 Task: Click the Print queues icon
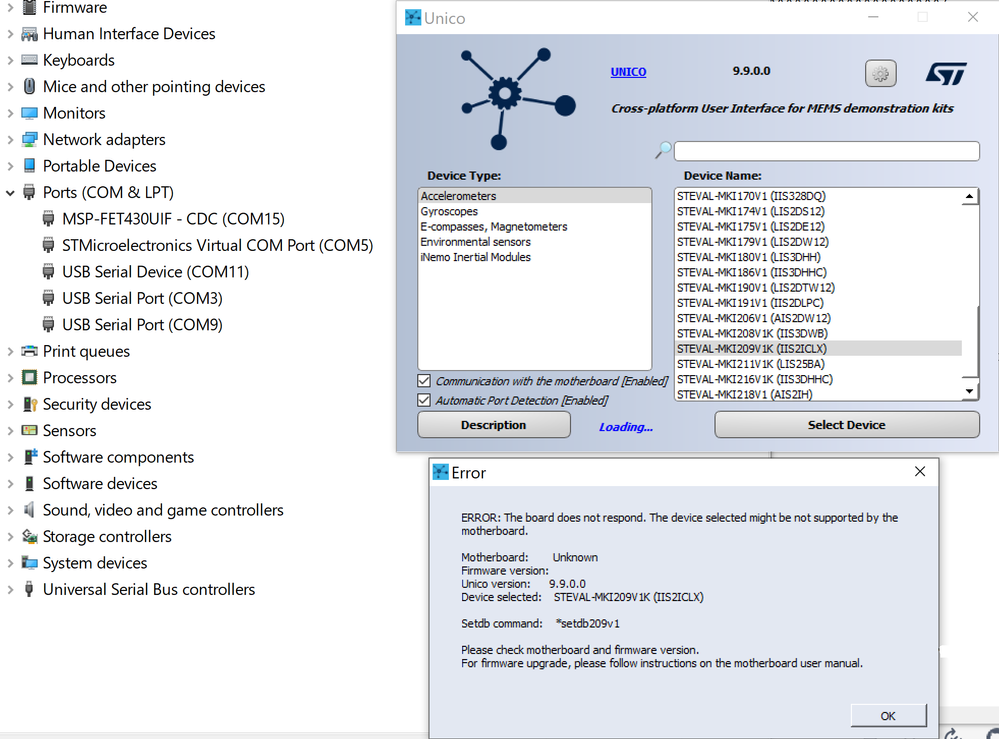coord(29,351)
